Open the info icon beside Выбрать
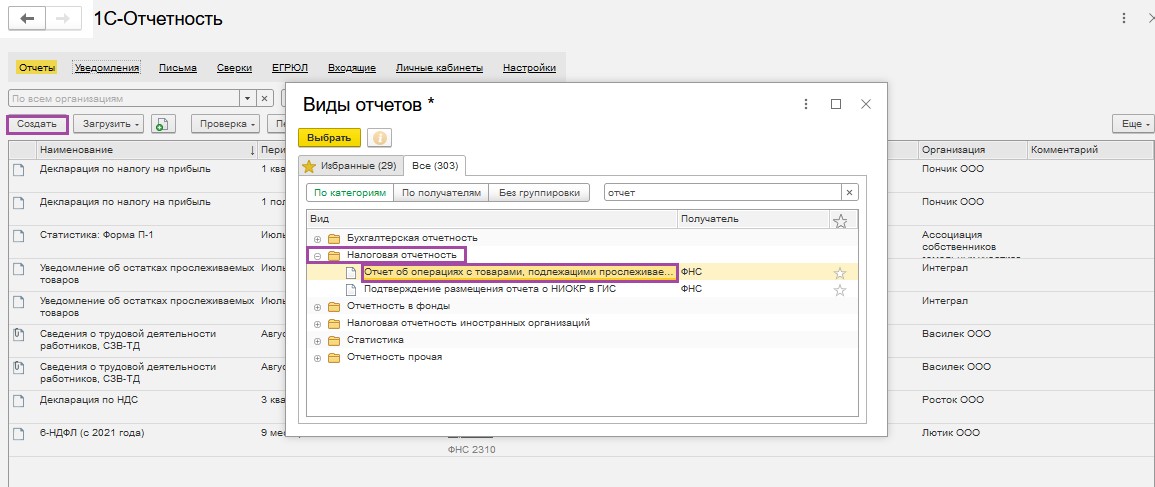 point(379,138)
